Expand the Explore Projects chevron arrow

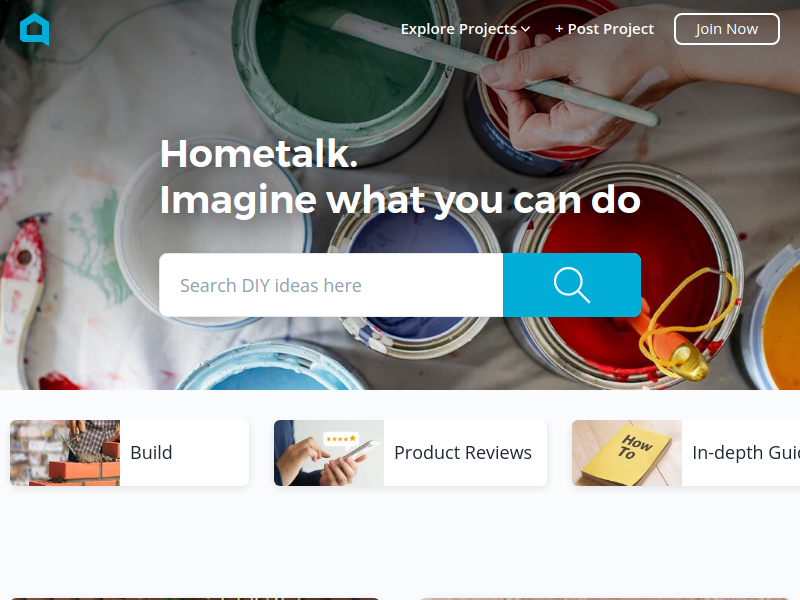point(526,30)
